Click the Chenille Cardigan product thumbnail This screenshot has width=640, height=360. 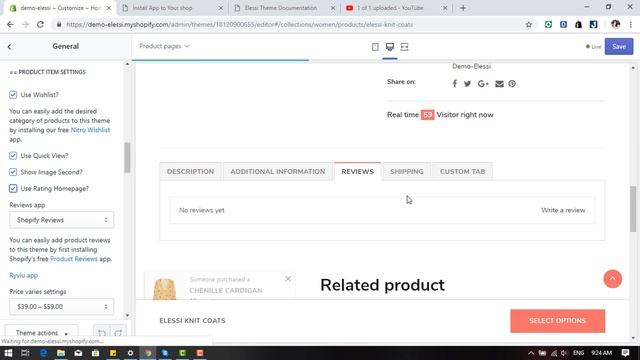click(164, 288)
